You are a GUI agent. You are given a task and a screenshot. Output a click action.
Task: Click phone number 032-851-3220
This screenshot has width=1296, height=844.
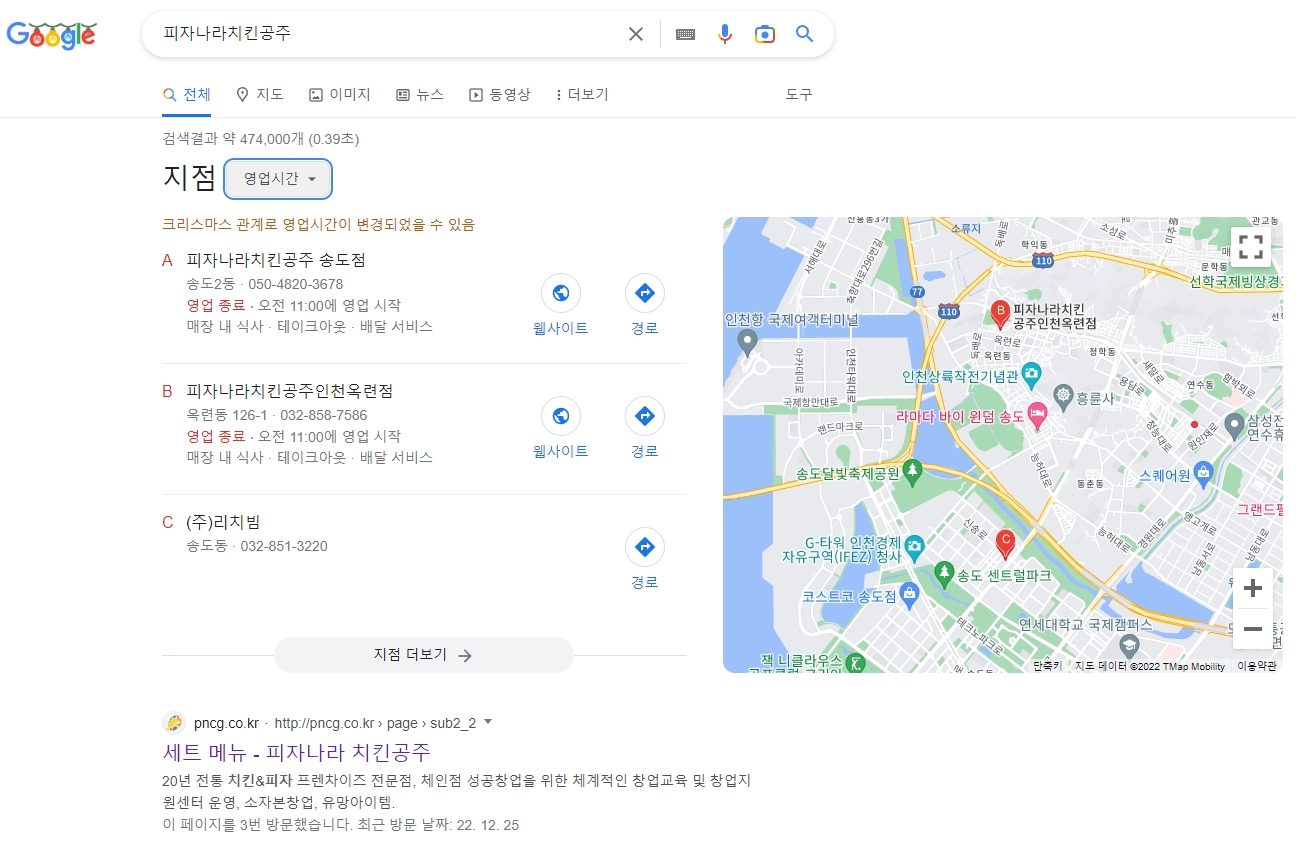(284, 546)
